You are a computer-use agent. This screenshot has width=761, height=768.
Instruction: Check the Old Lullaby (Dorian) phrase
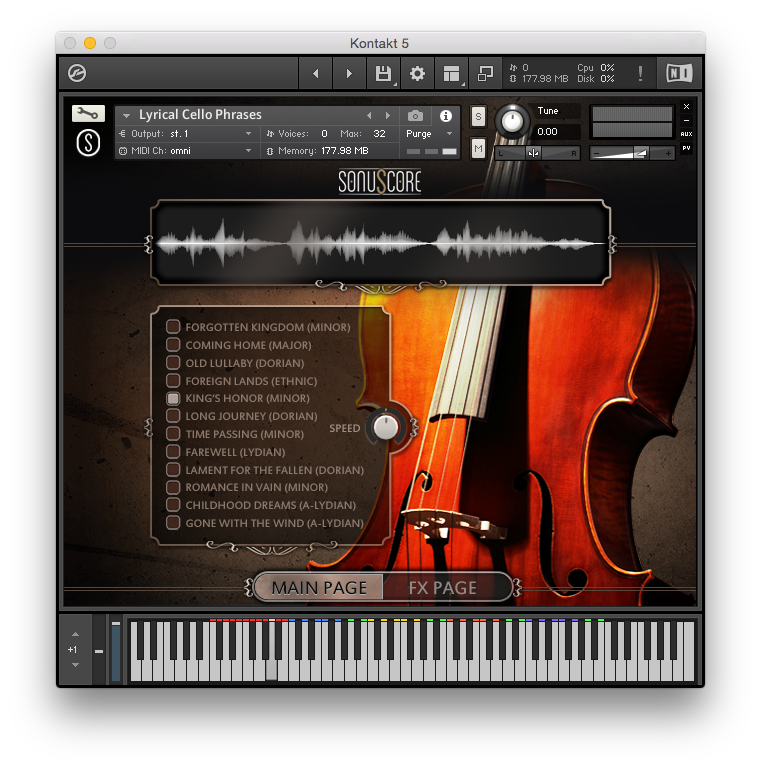pyautogui.click(x=173, y=362)
